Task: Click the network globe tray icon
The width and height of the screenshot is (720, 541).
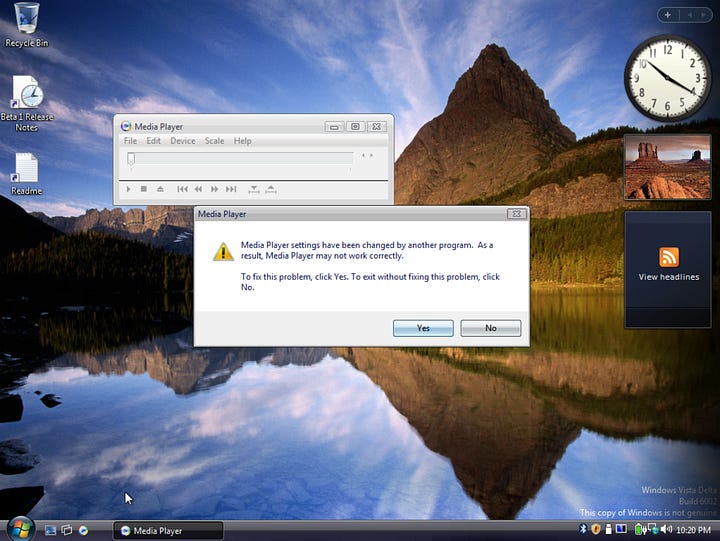Action: (652, 530)
